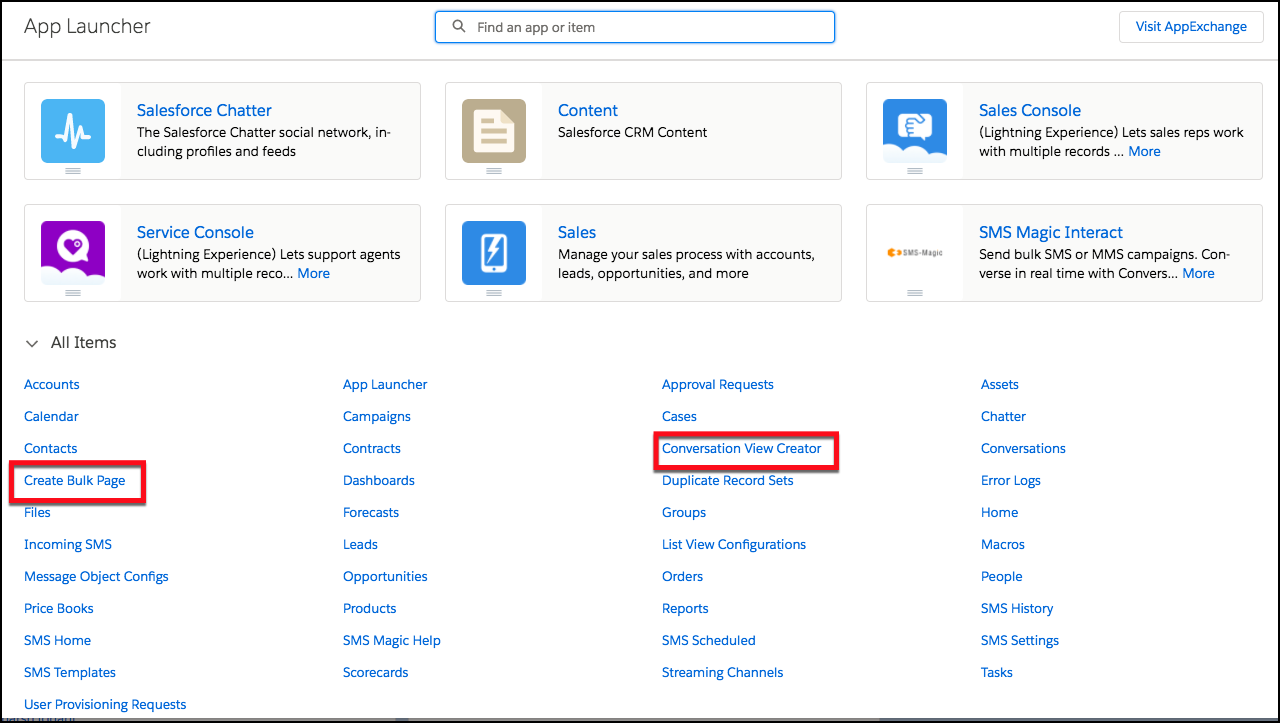Screen dimensions: 1280x723
Task: Open the Opportunities item
Action: [x=385, y=577]
